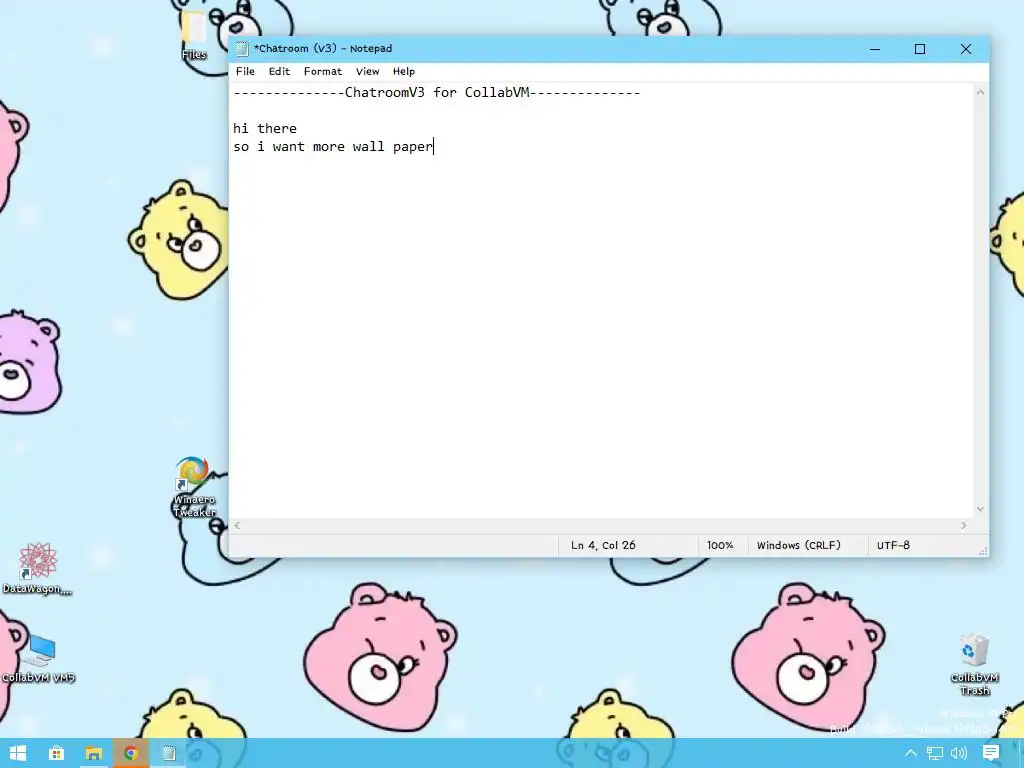Select the CollabVM Trash recycle bin icon

click(x=974, y=664)
